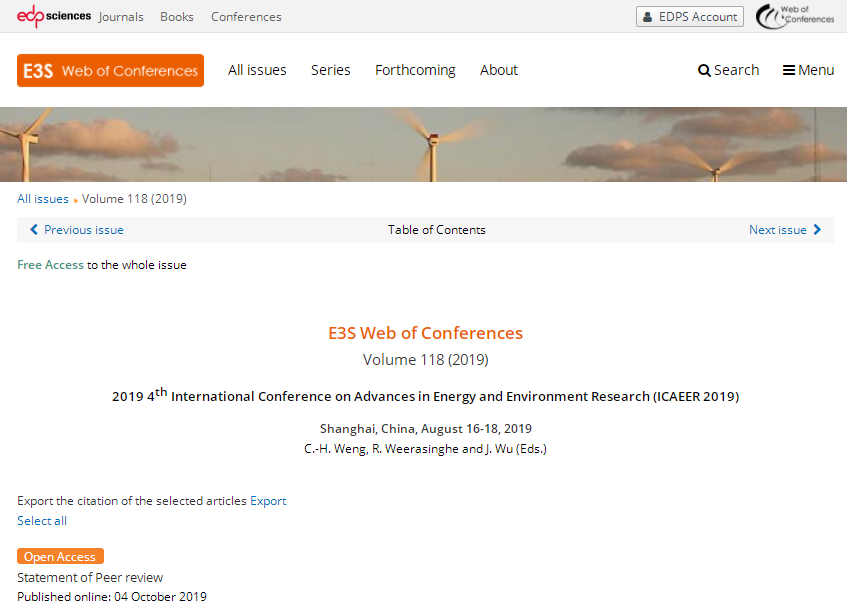Open the Series navigation item

(x=331, y=70)
